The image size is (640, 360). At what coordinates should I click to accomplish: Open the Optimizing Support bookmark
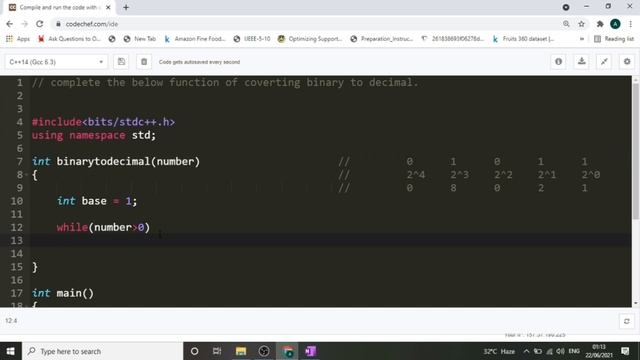(x=310, y=39)
